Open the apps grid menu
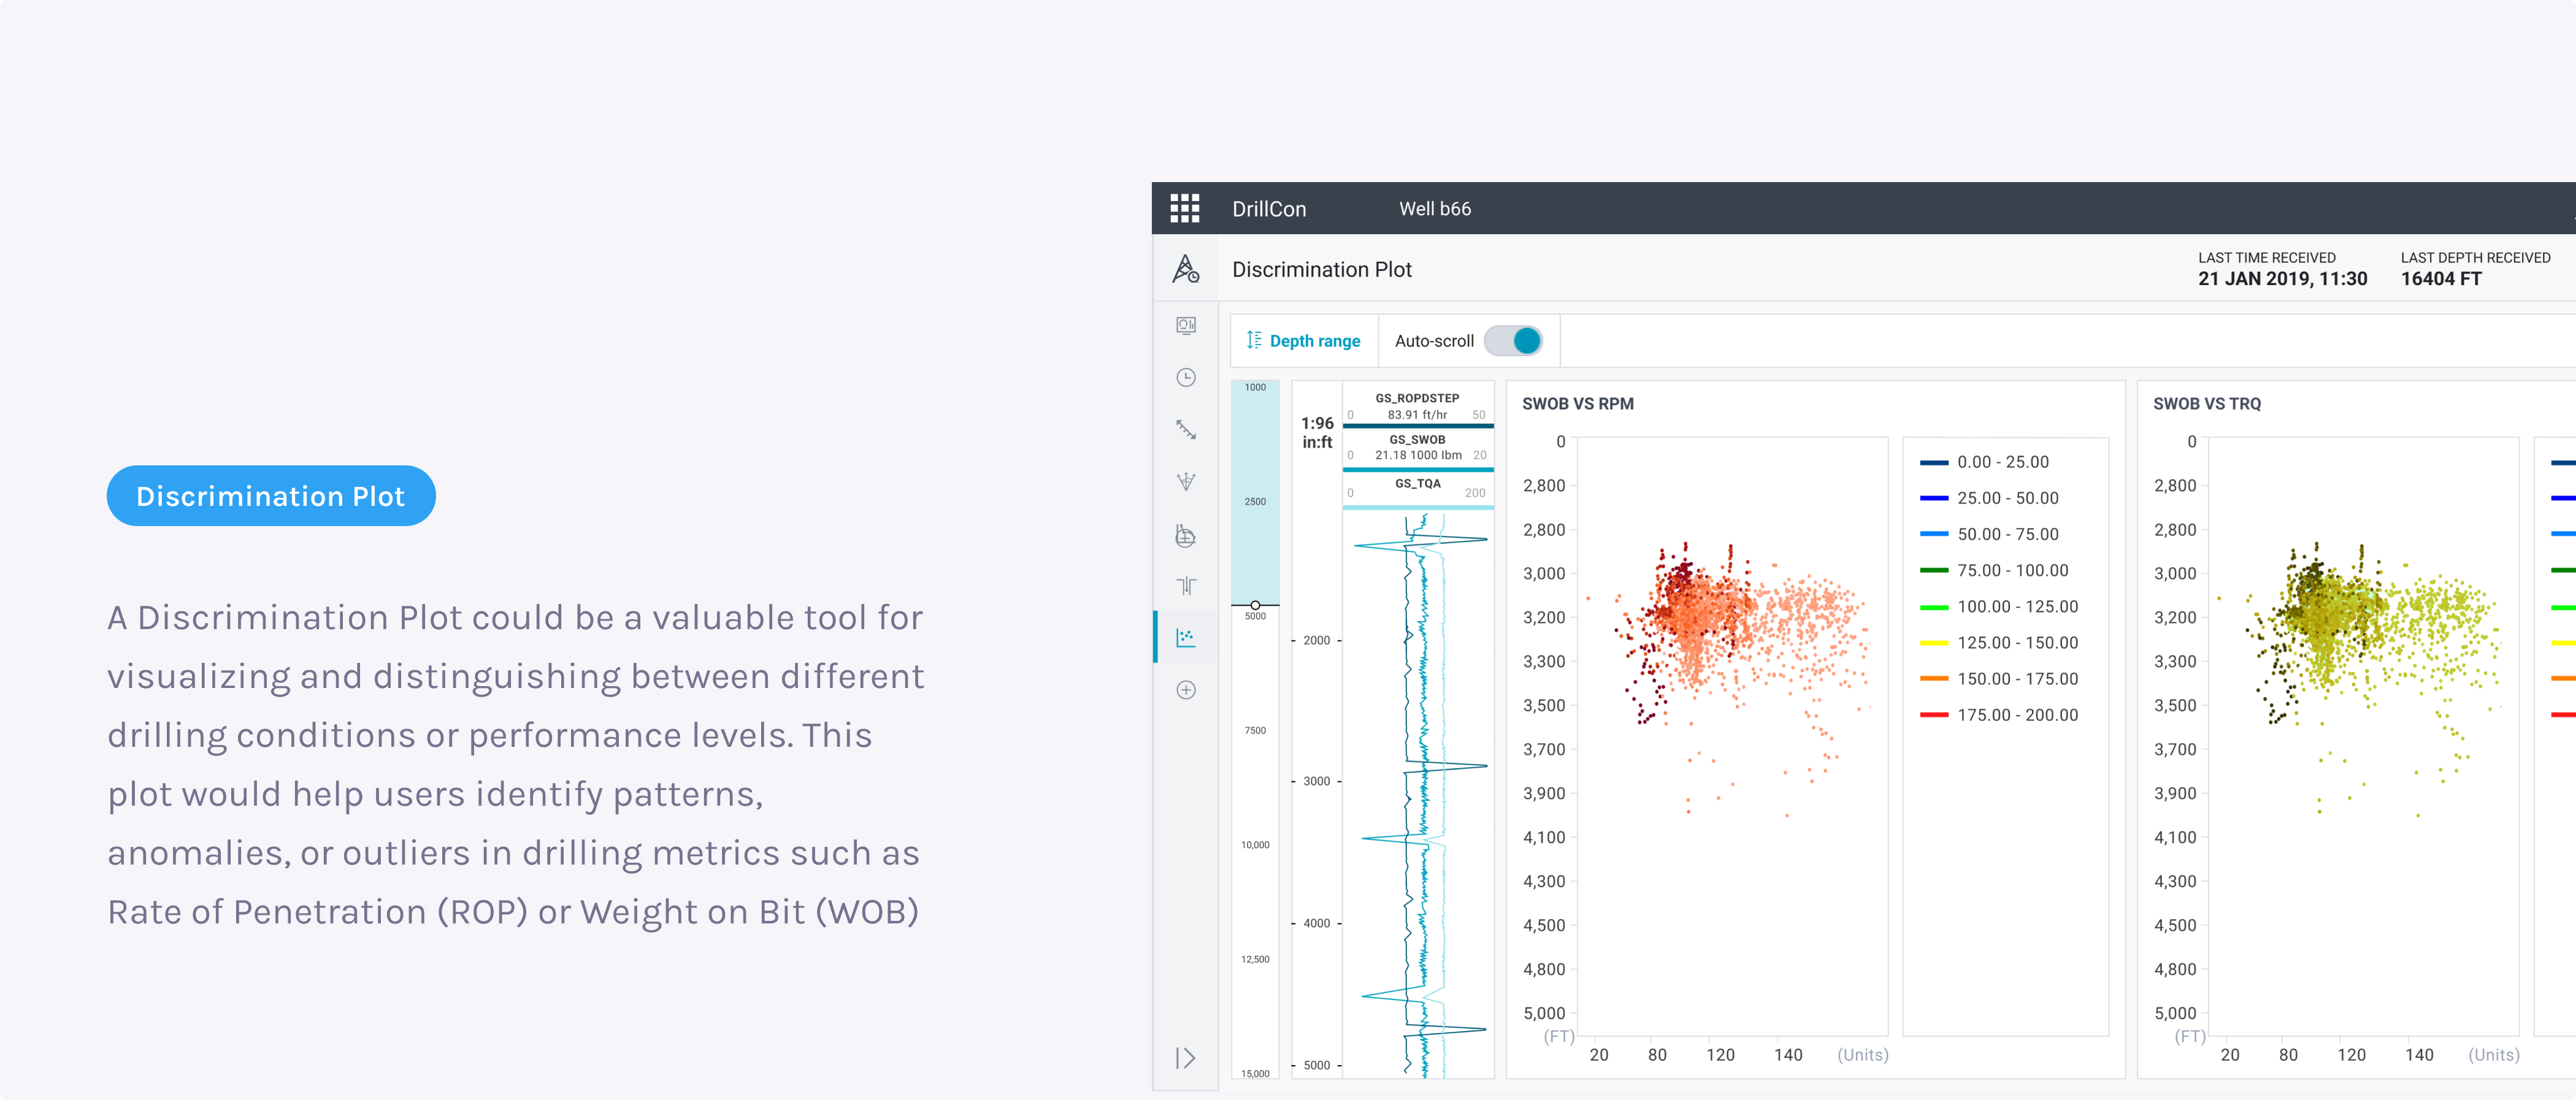This screenshot has height=1100, width=2576. tap(1184, 208)
